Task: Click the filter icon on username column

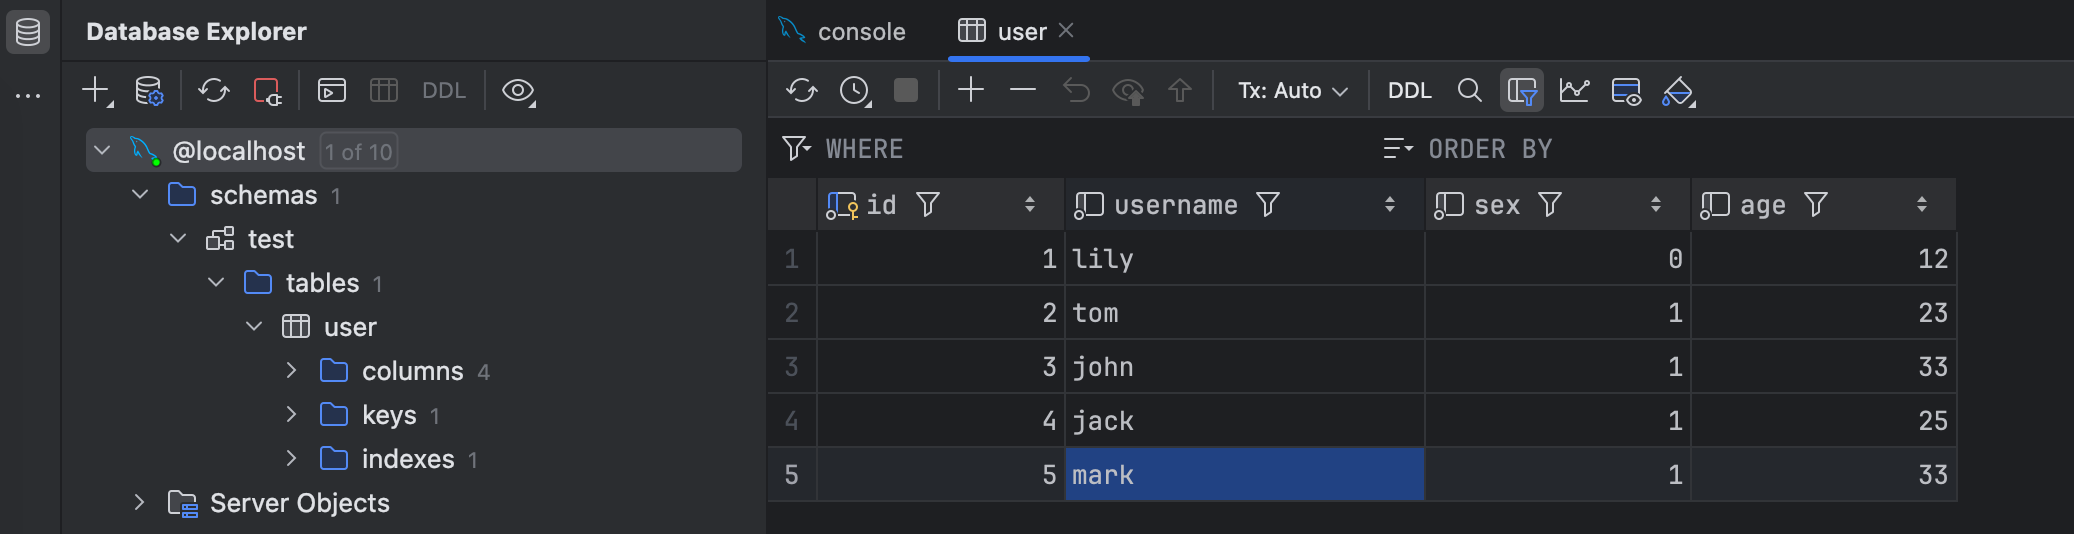Action: (x=1268, y=205)
